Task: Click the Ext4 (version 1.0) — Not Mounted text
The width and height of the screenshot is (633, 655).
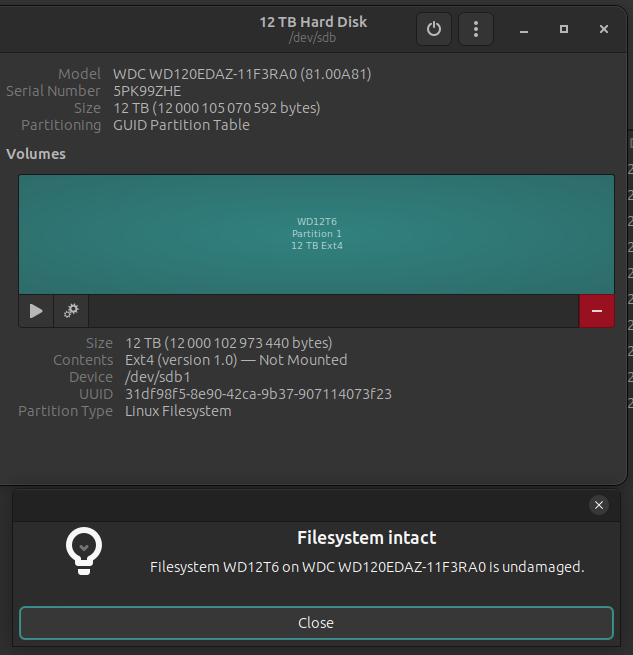Action: pos(236,360)
